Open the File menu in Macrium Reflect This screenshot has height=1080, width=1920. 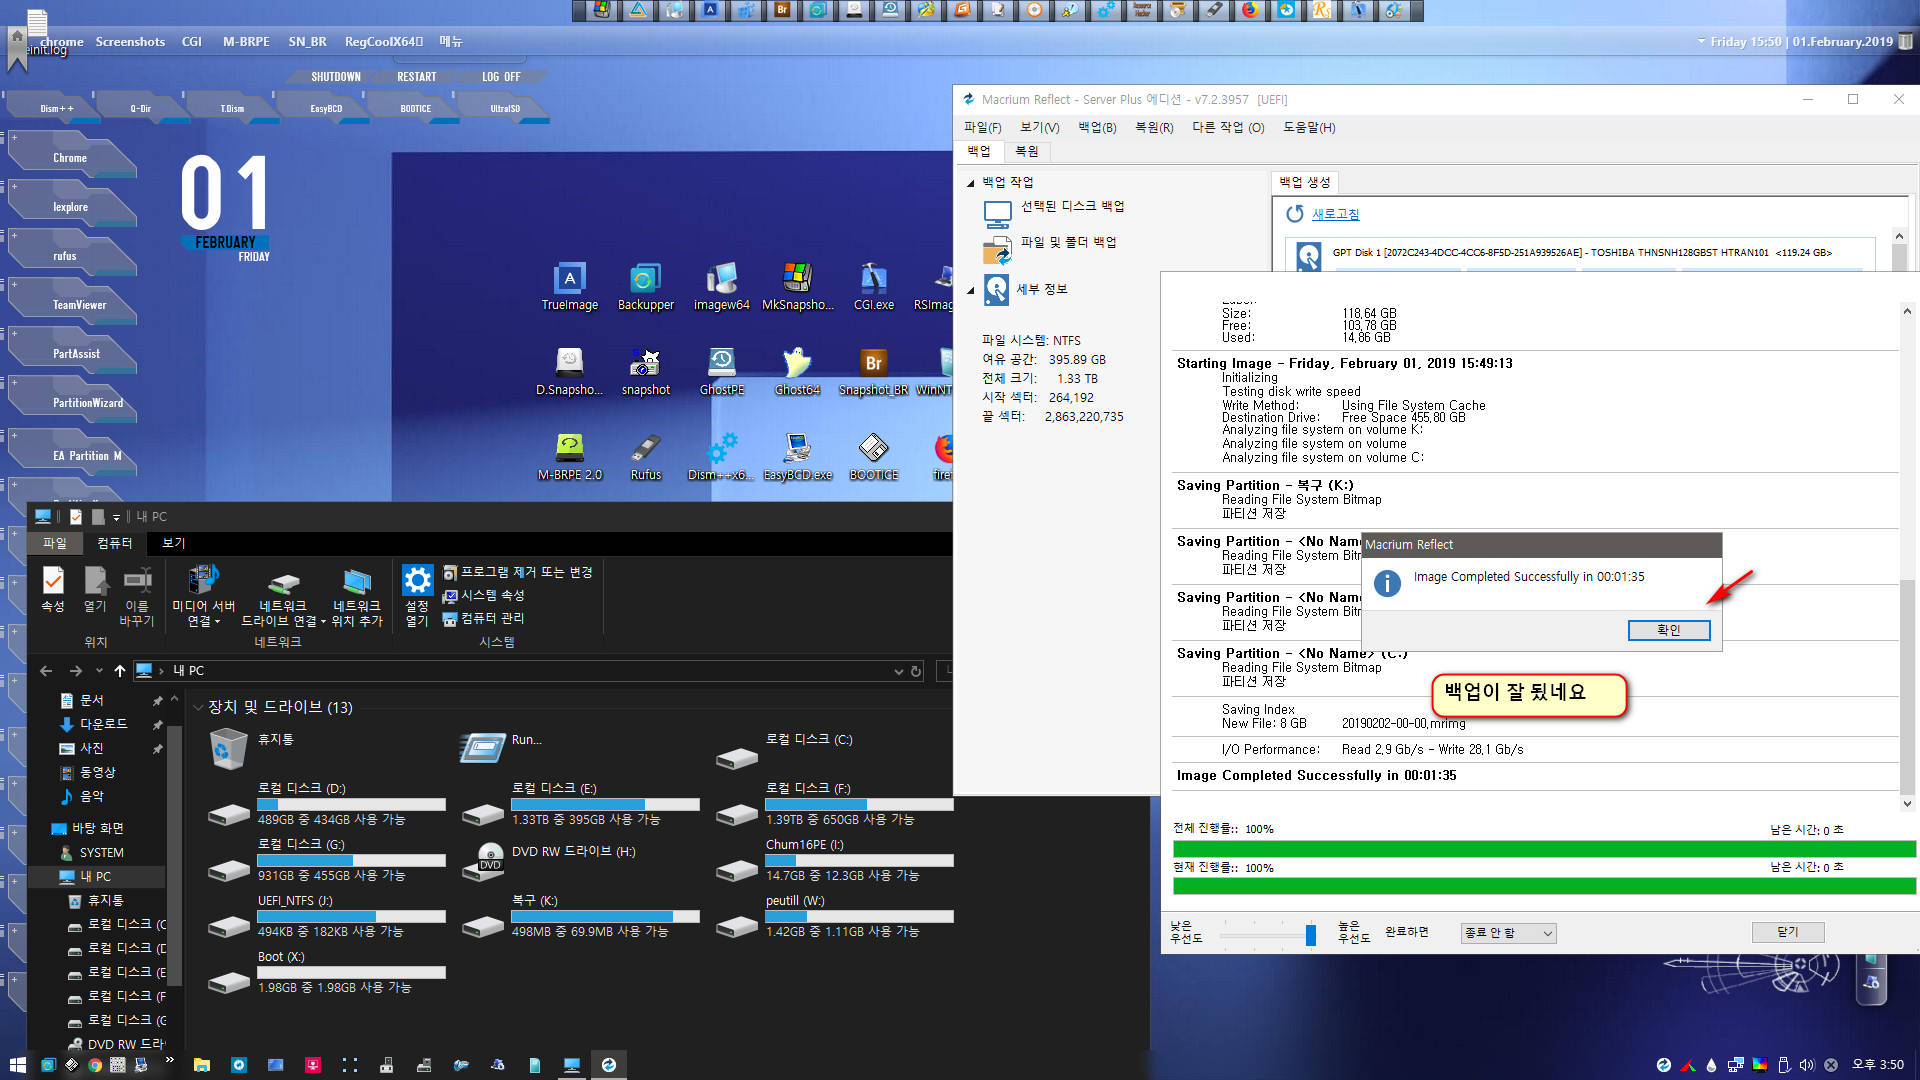(982, 127)
